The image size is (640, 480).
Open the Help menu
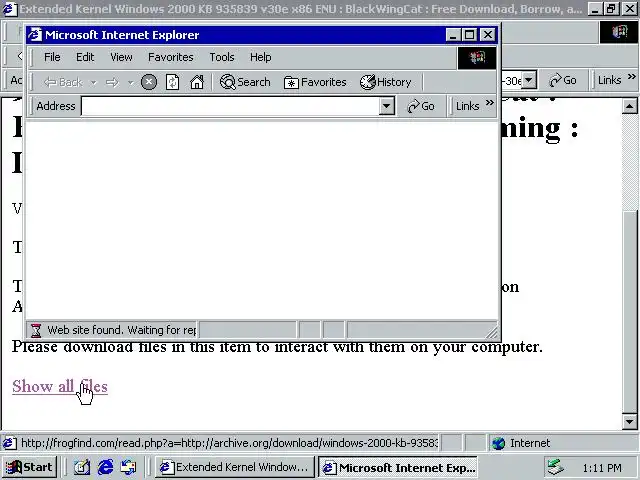pyautogui.click(x=260, y=57)
